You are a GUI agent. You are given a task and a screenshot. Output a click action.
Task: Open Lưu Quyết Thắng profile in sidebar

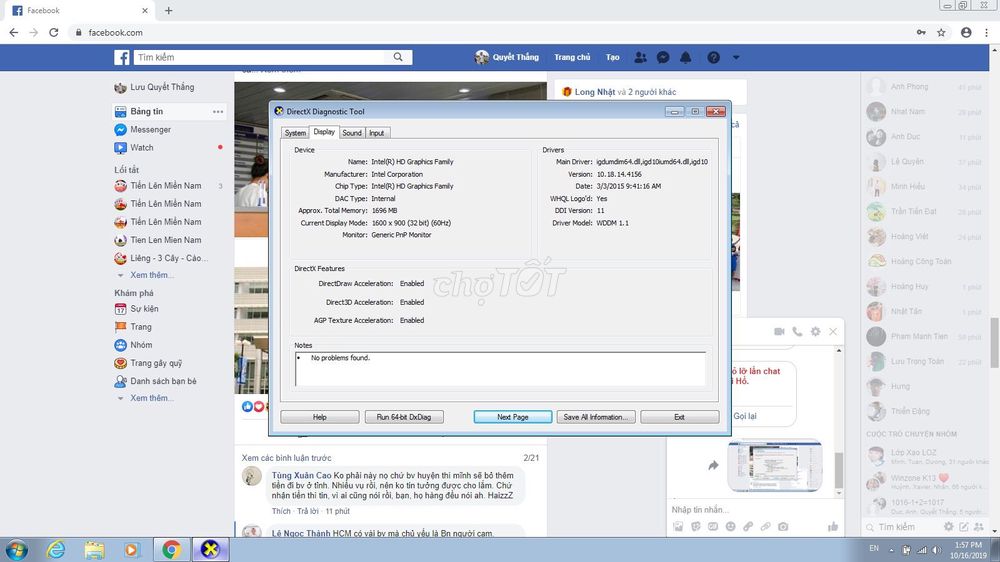pos(154,87)
